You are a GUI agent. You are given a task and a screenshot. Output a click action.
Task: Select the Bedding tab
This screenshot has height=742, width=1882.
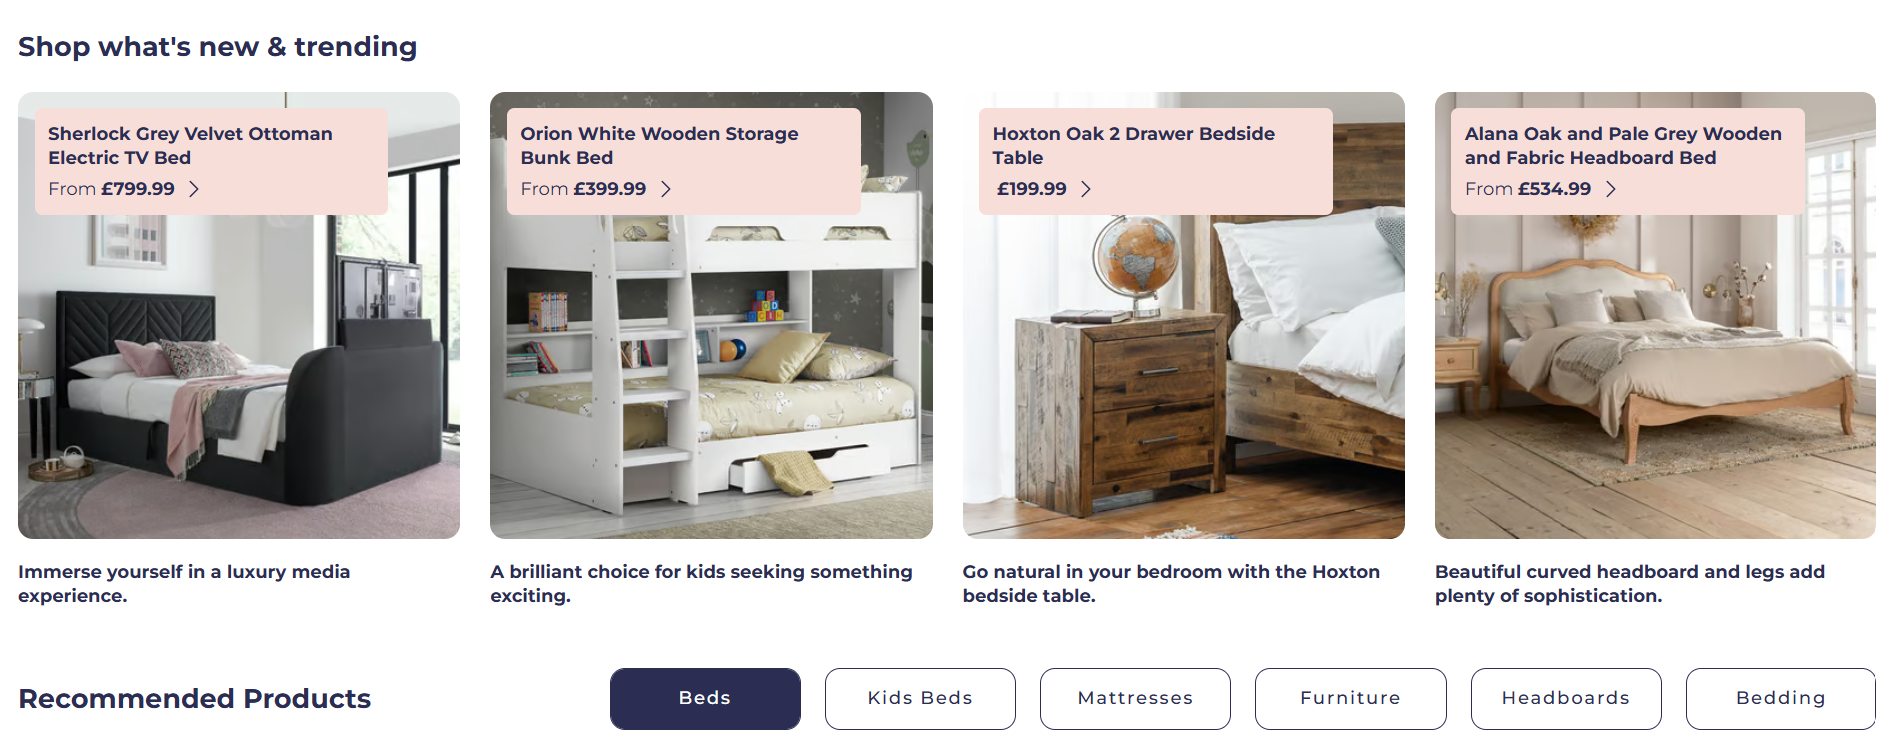(x=1781, y=698)
